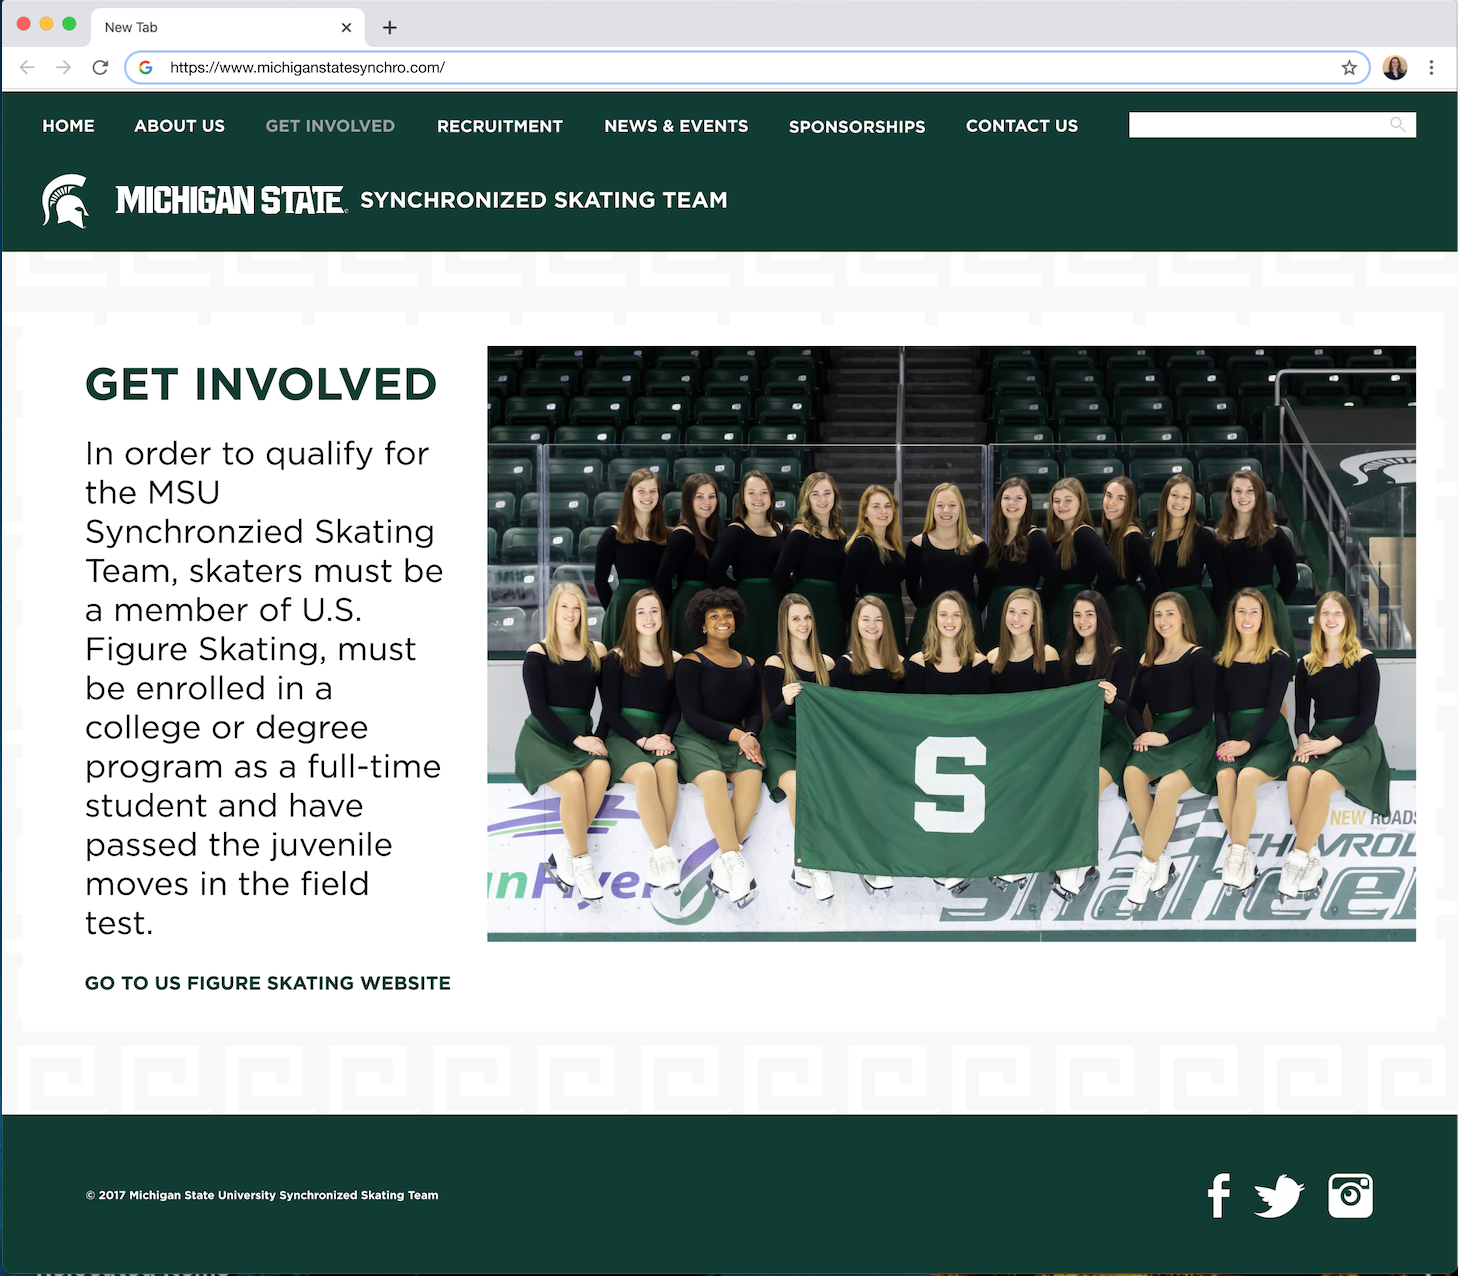Viewport: 1458px width, 1276px height.
Task: Open the Chrome profile avatar
Action: pyautogui.click(x=1395, y=67)
